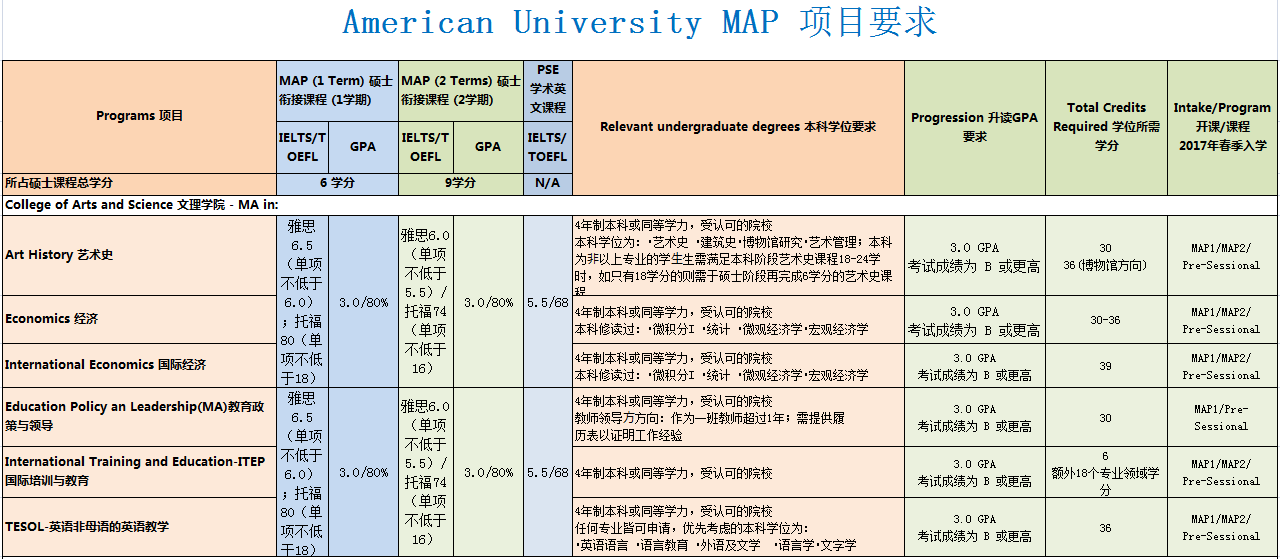Screen dimensions: 1280x559
Task: Select the Progression 升读GPA要求 header
Action: [x=974, y=127]
